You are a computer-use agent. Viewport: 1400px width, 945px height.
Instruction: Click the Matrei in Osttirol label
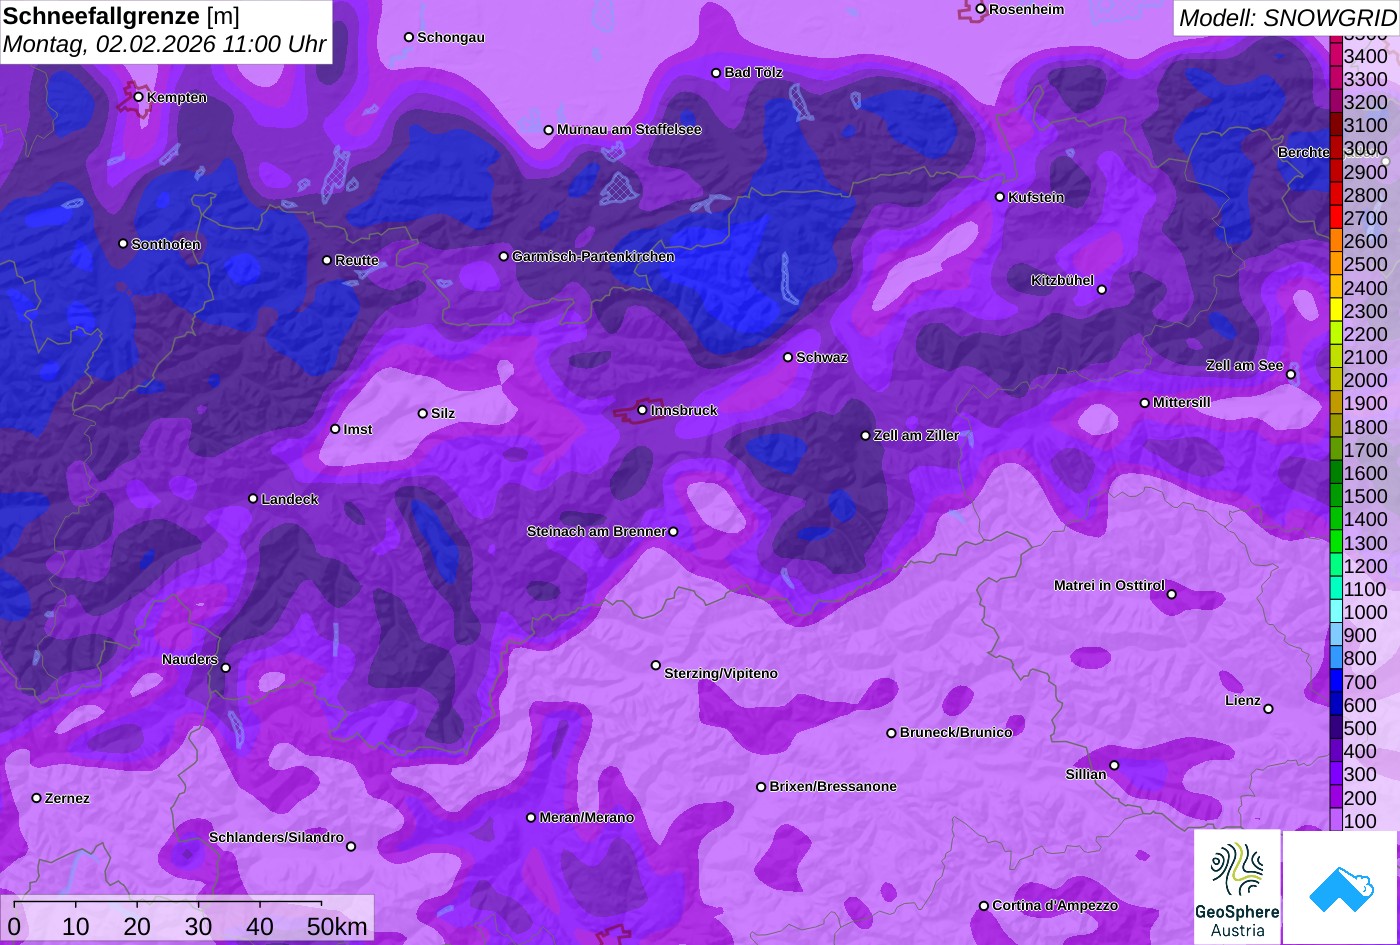point(1109,586)
